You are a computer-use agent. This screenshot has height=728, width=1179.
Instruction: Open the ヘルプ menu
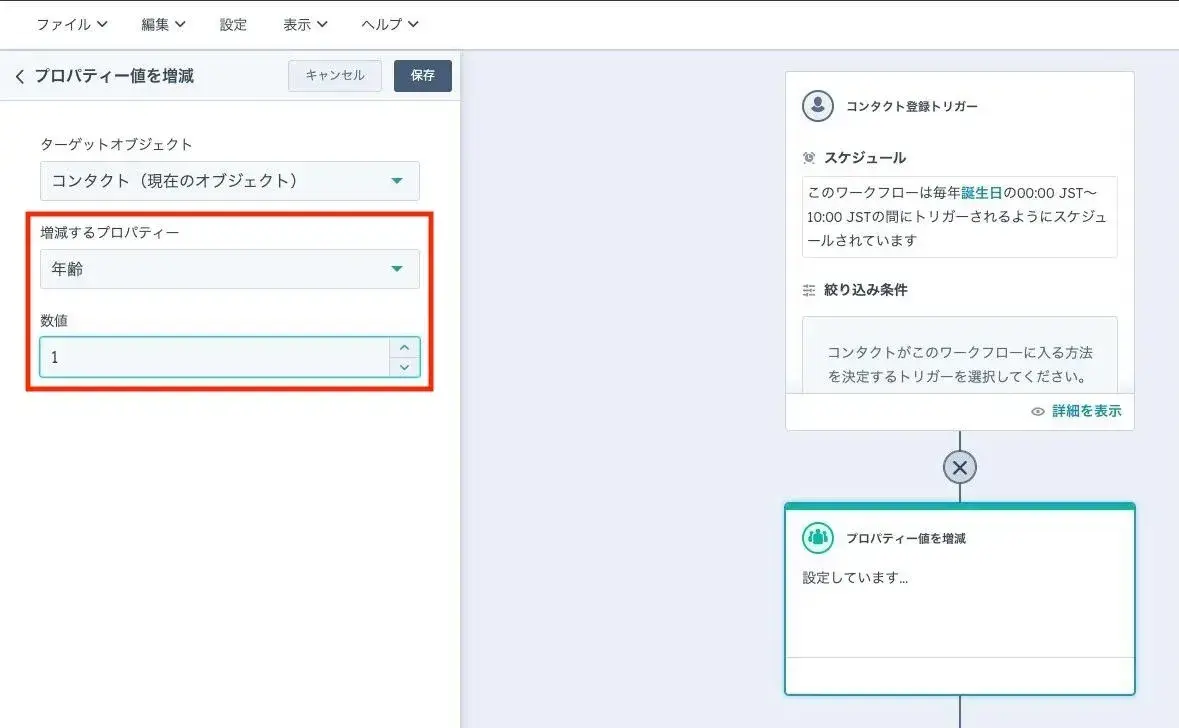[x=389, y=24]
